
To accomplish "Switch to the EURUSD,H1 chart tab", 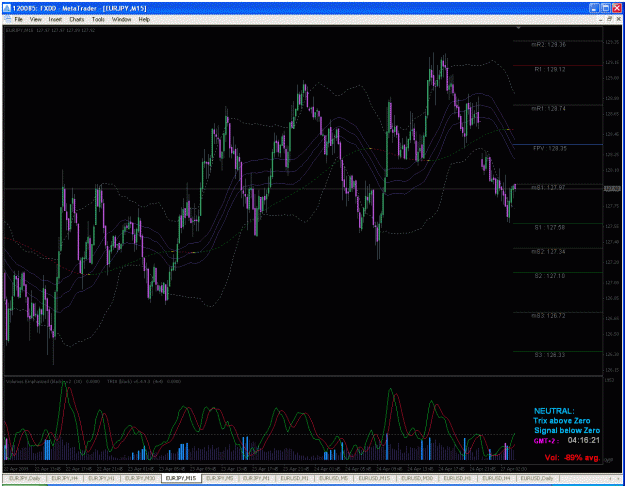I will click(457, 478).
